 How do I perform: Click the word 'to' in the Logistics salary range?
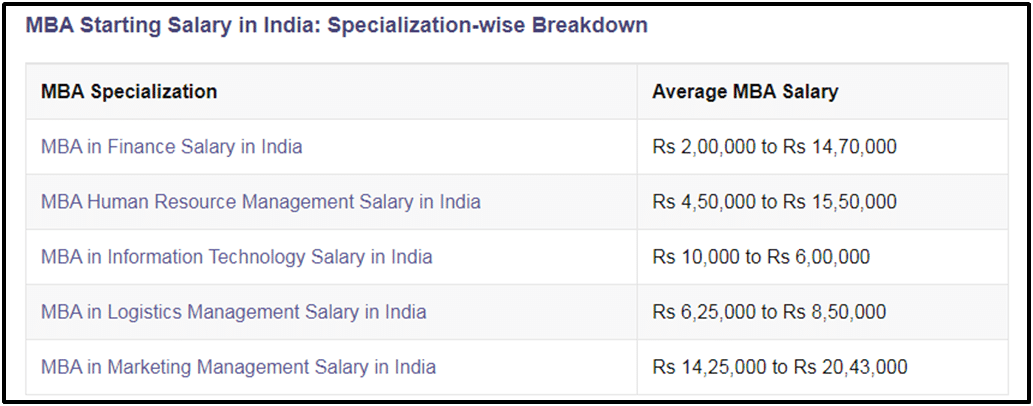tap(769, 311)
